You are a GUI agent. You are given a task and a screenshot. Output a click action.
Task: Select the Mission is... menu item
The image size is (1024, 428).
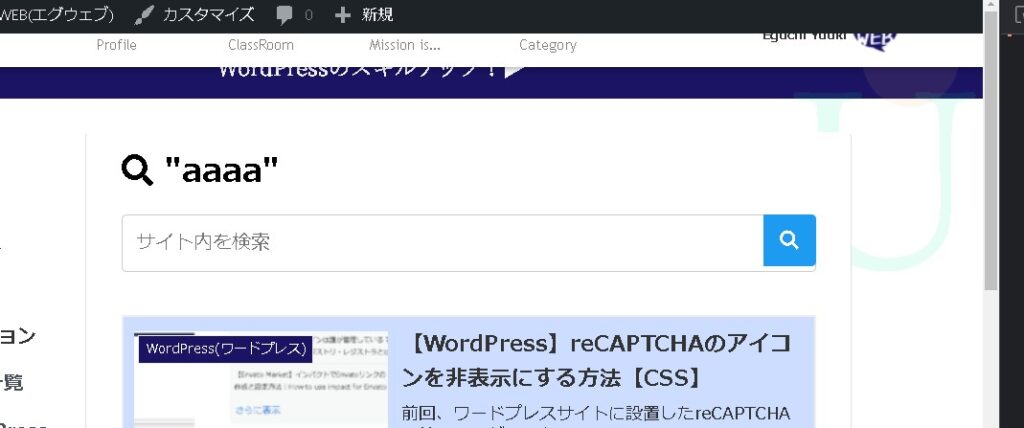click(404, 45)
